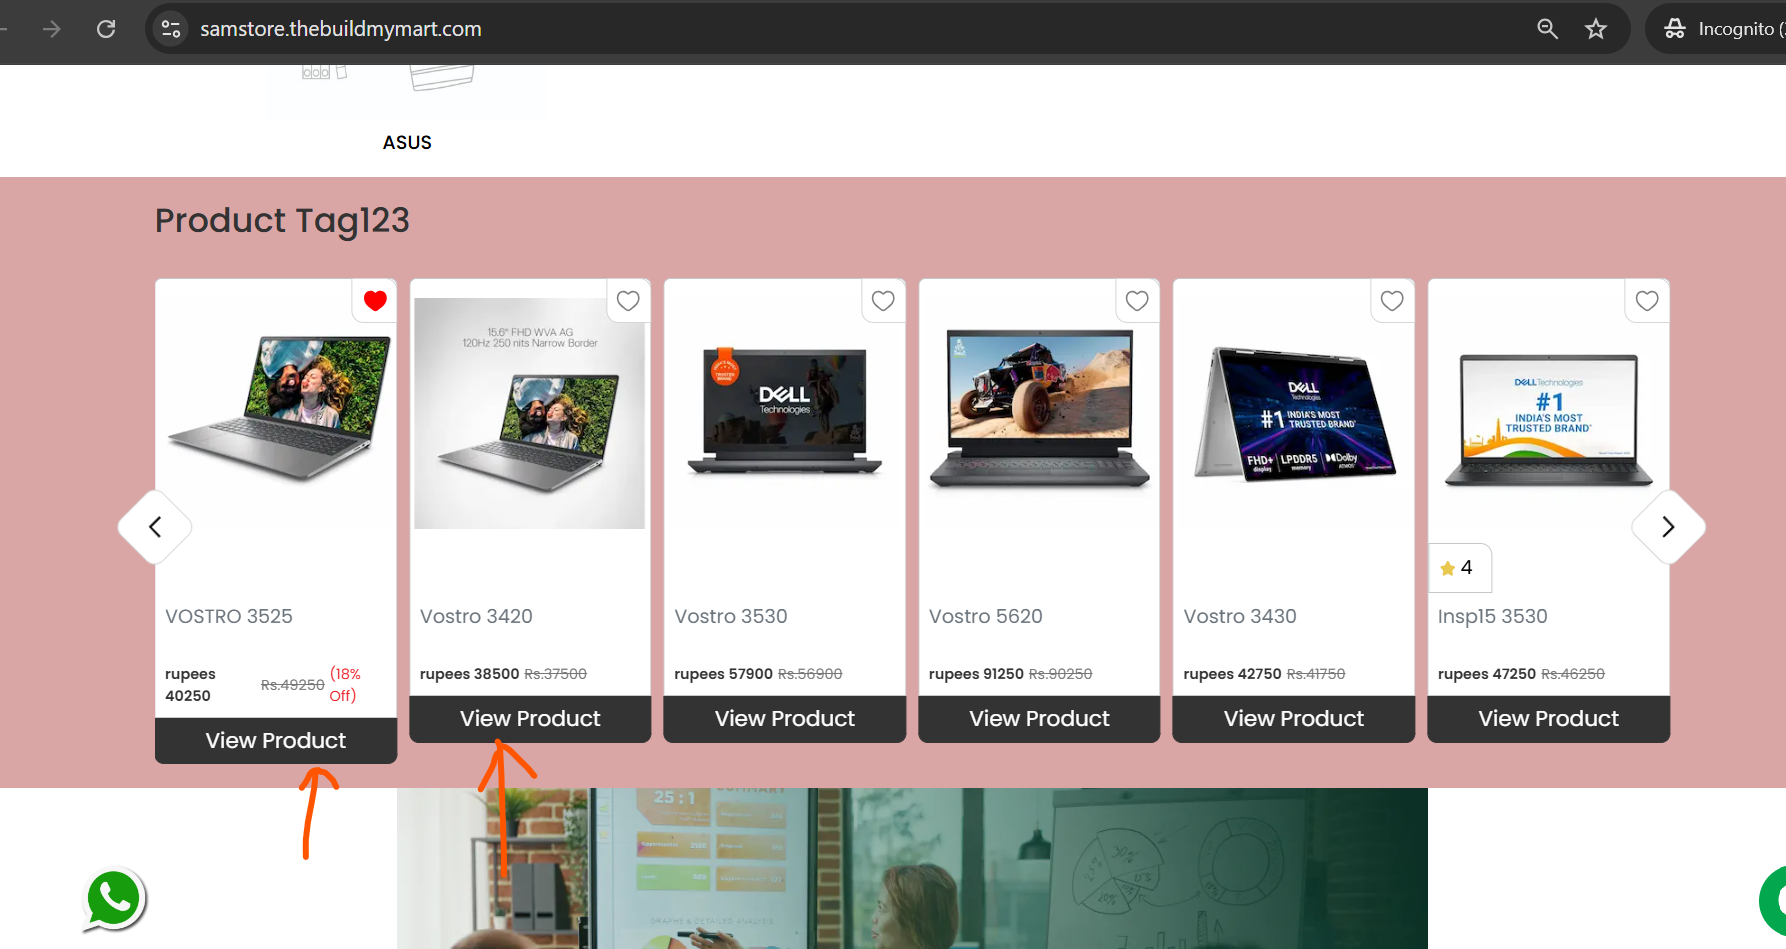Remove VOSTRO 3525 from wishlist via red heart
The image size is (1786, 949).
pos(375,301)
